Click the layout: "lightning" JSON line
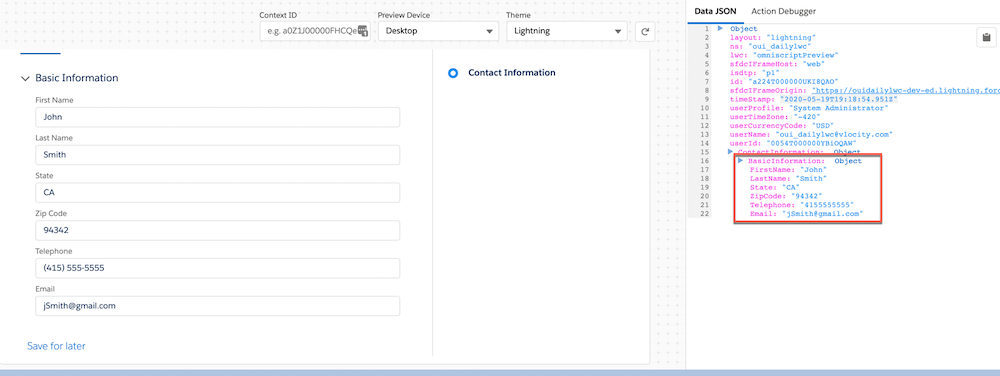Viewport: 1000px width, 376px height. (x=773, y=38)
